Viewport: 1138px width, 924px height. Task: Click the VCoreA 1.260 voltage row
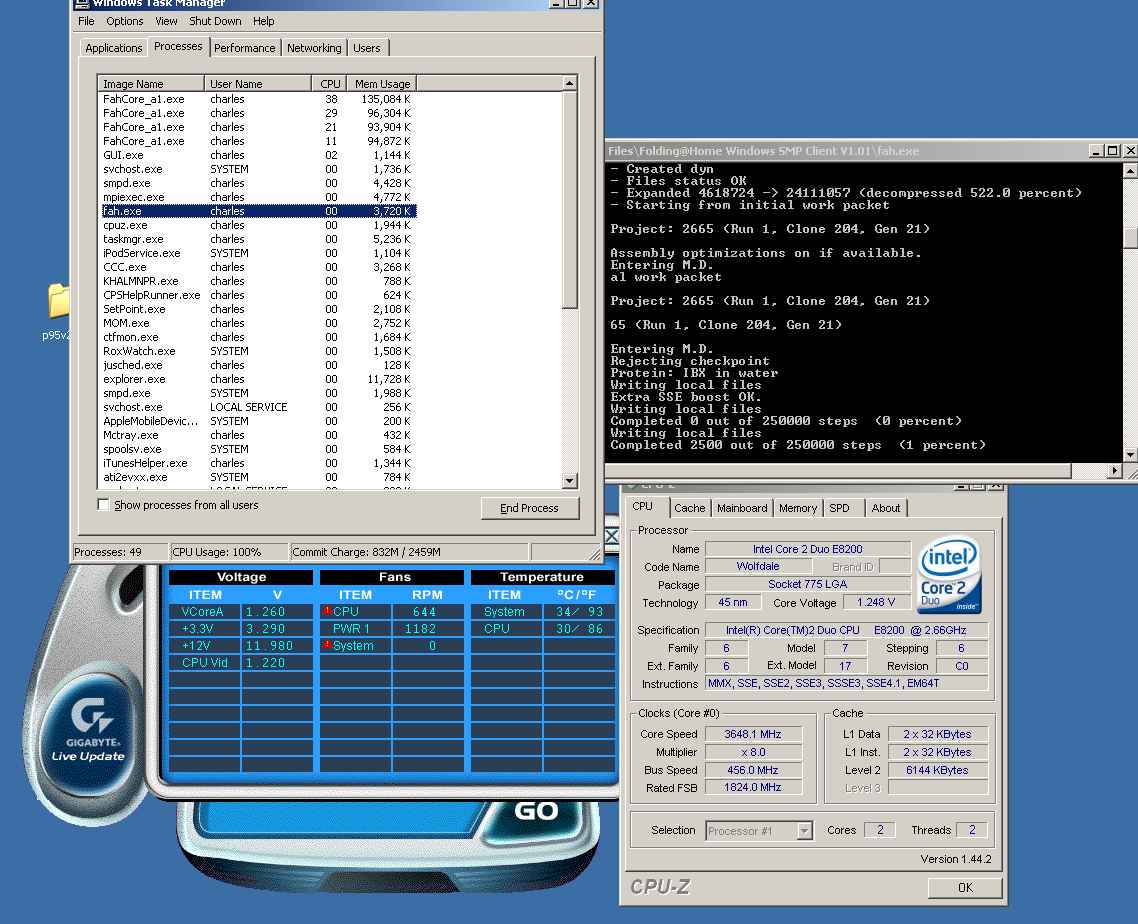pos(241,611)
